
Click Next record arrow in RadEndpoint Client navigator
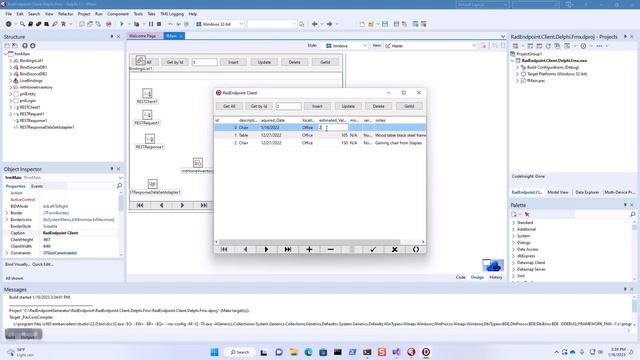coord(267,249)
